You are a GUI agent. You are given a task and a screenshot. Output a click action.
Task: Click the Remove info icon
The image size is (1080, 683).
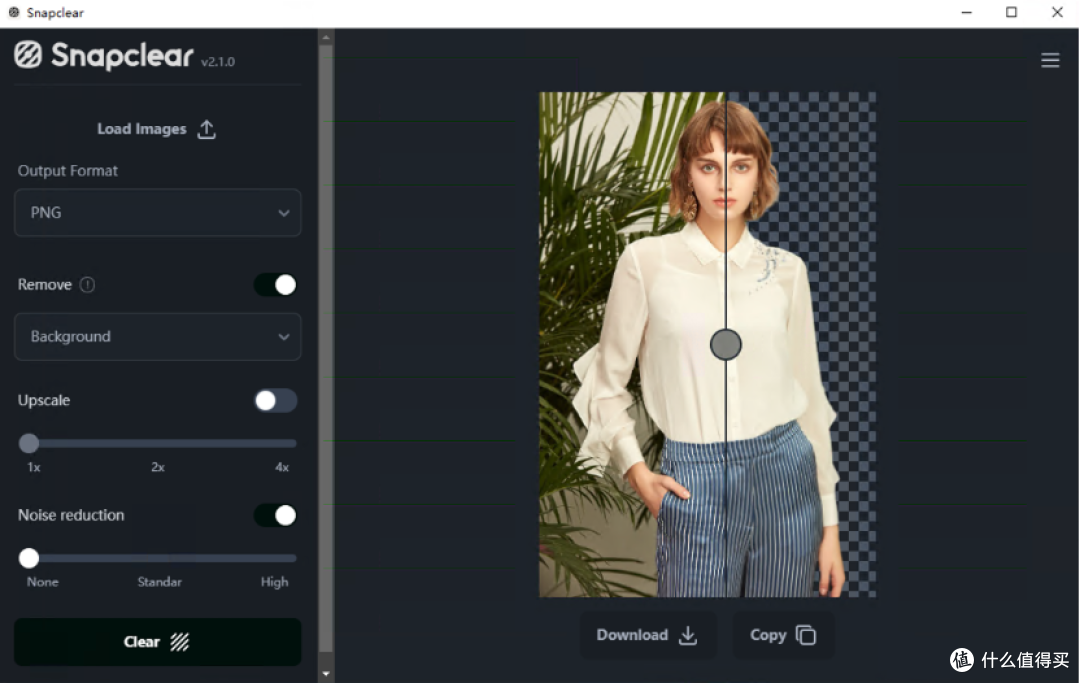pos(87,284)
